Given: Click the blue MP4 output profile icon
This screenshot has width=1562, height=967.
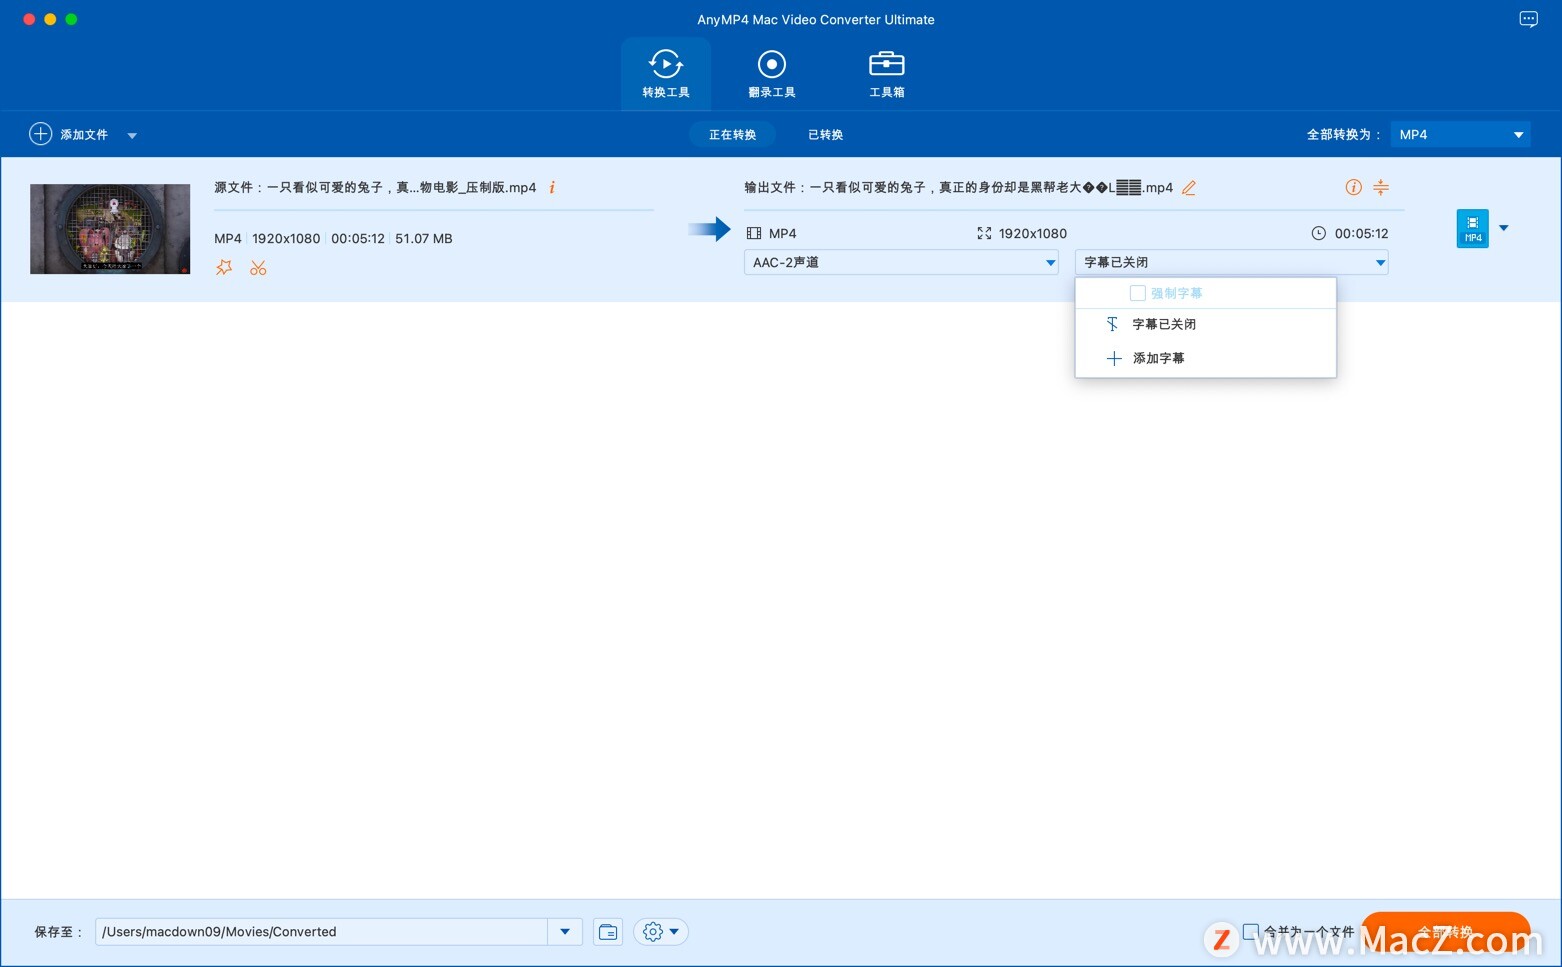Looking at the screenshot, I should pos(1471,228).
